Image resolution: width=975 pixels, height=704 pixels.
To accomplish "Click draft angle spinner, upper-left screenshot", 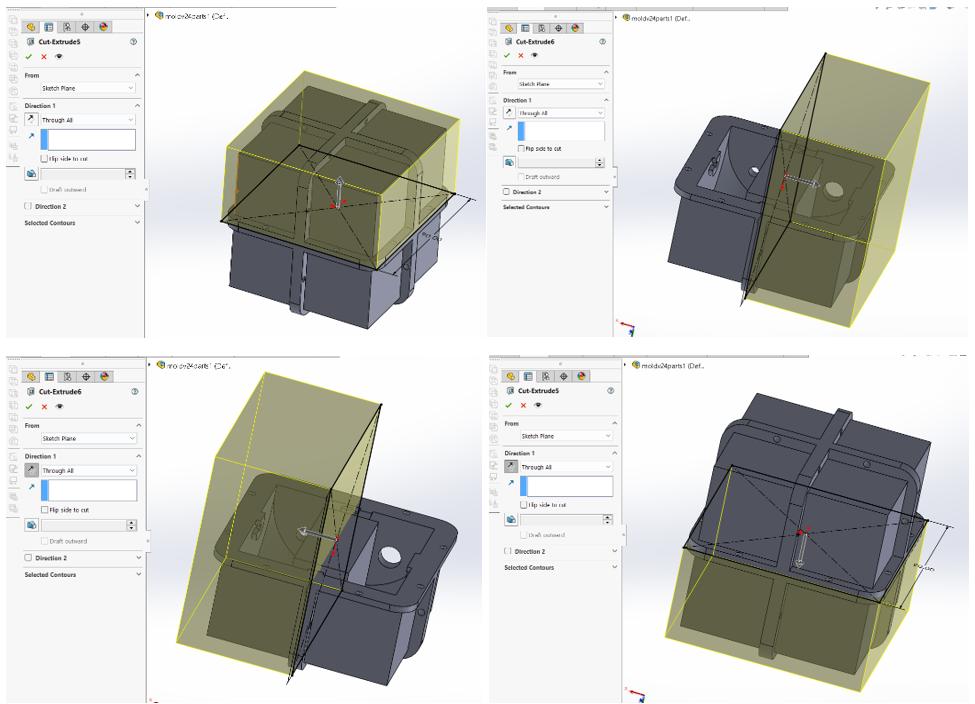I will coord(130,174).
